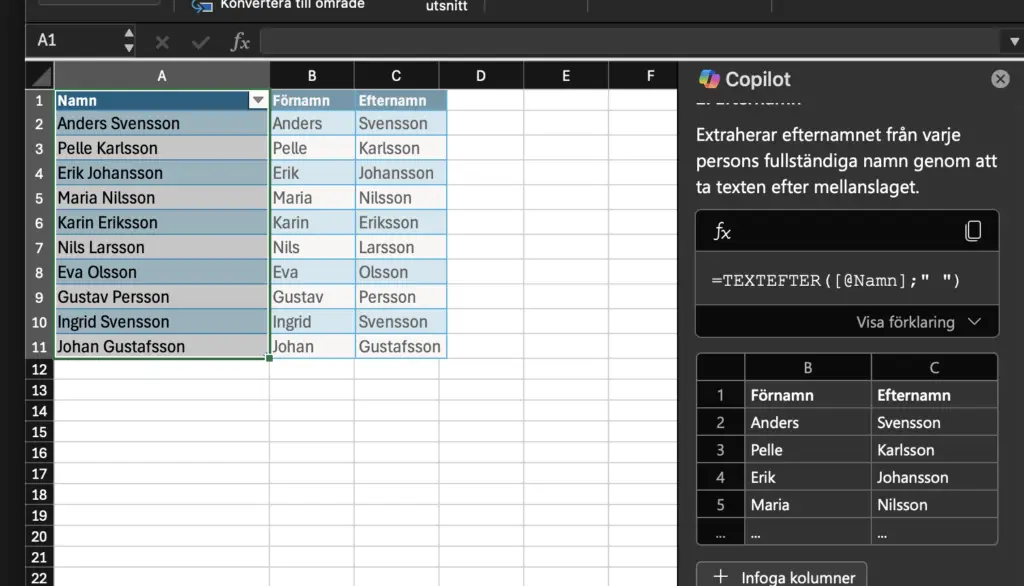Select row 12 header
Image resolution: width=1024 pixels, height=586 pixels.
click(x=39, y=369)
